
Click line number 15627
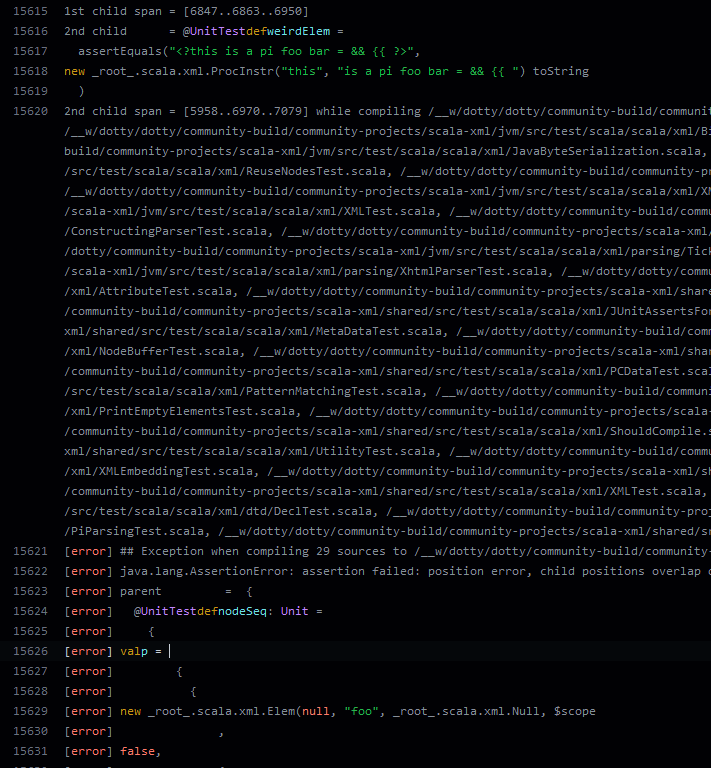click(x=30, y=672)
